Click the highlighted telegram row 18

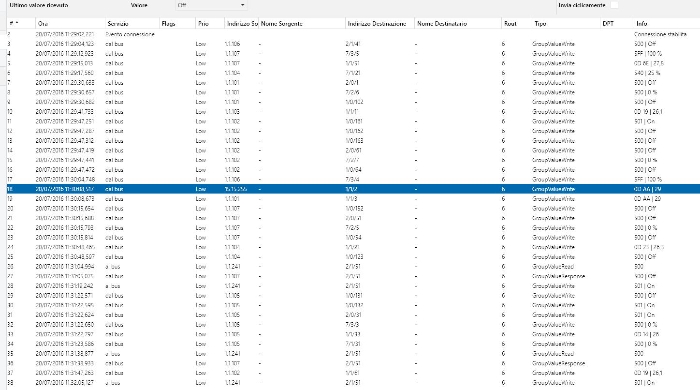coord(353,189)
